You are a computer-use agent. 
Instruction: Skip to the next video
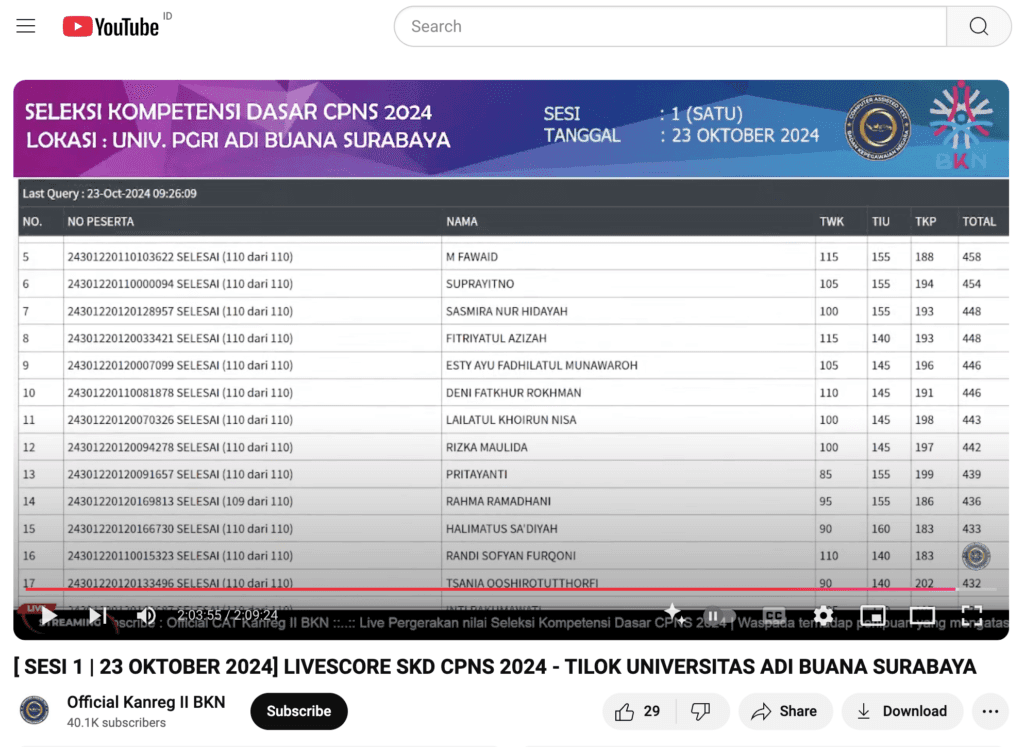point(95,615)
